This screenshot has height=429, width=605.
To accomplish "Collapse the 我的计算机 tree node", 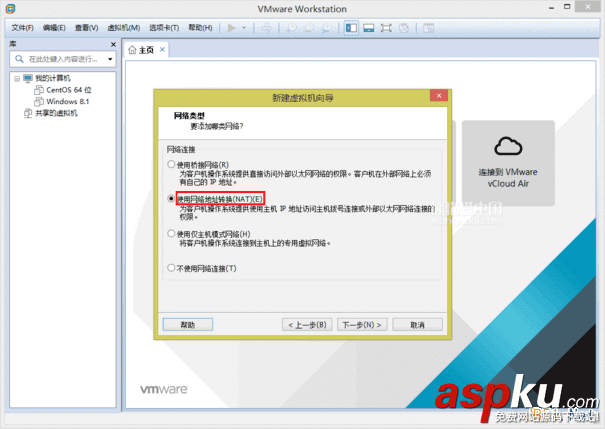I will pos(17,79).
